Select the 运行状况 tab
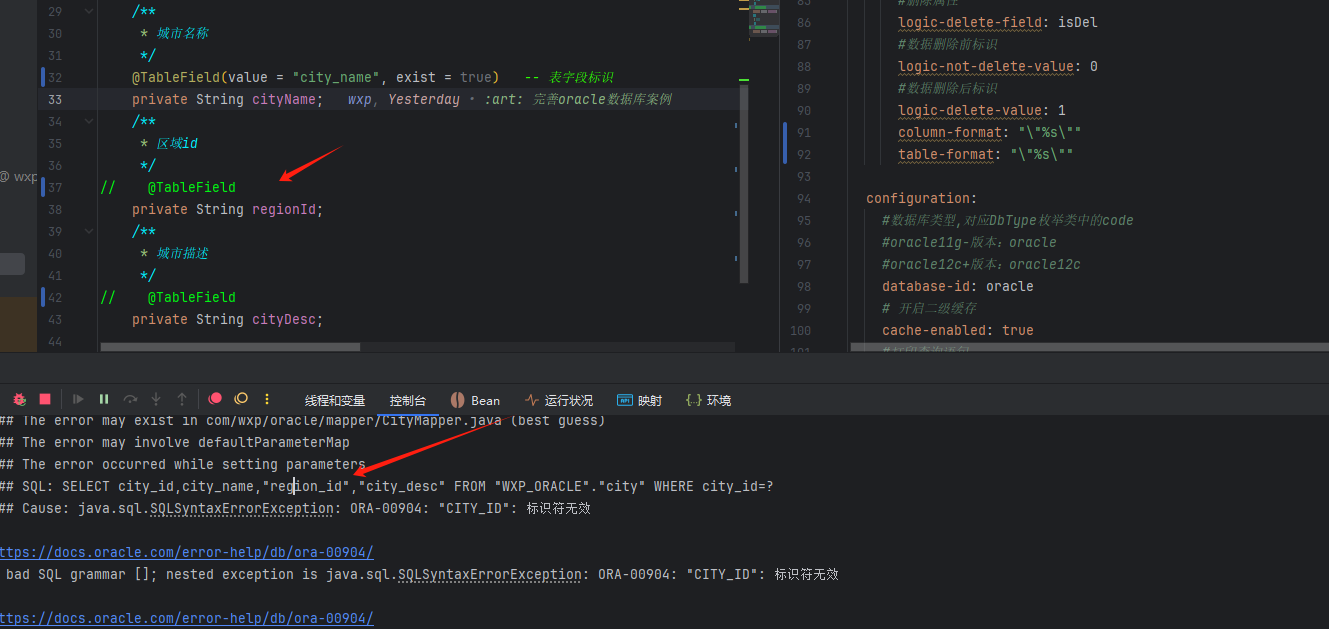The width and height of the screenshot is (1329, 629). [x=558, y=400]
